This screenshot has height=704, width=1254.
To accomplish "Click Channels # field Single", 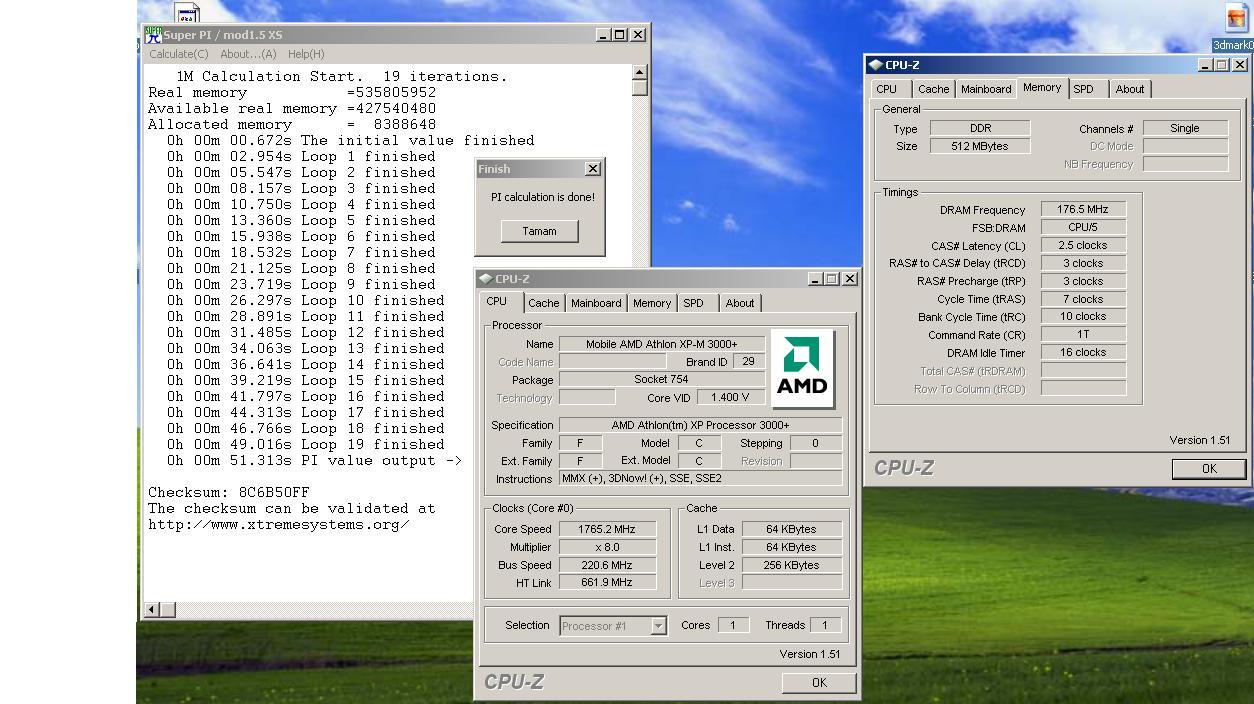I will tap(1185, 128).
